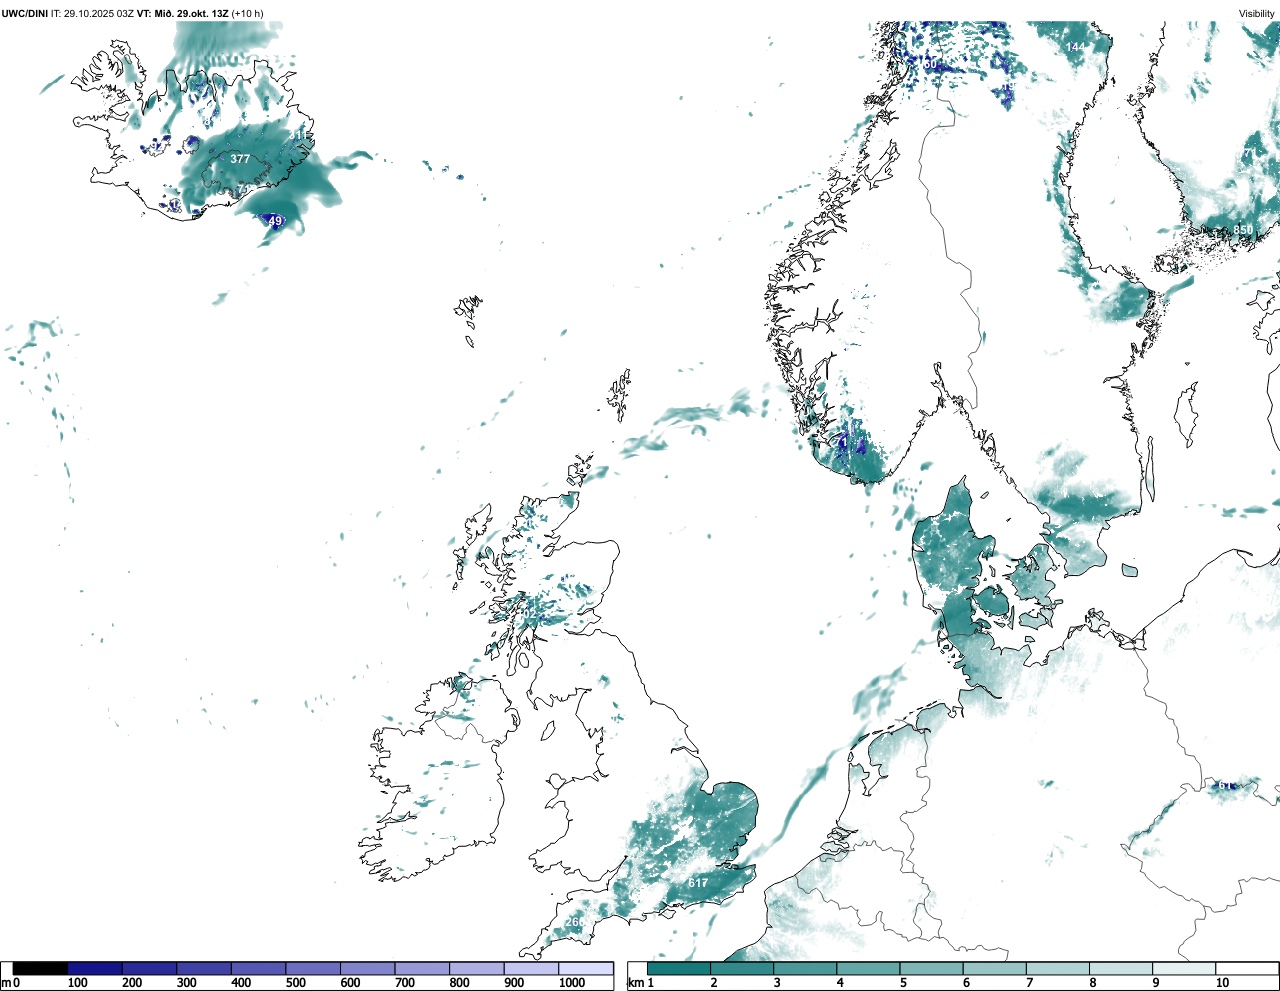Click the "Visibility" parameter label
Viewport: 1280px width, 991px height.
coord(1256,13)
